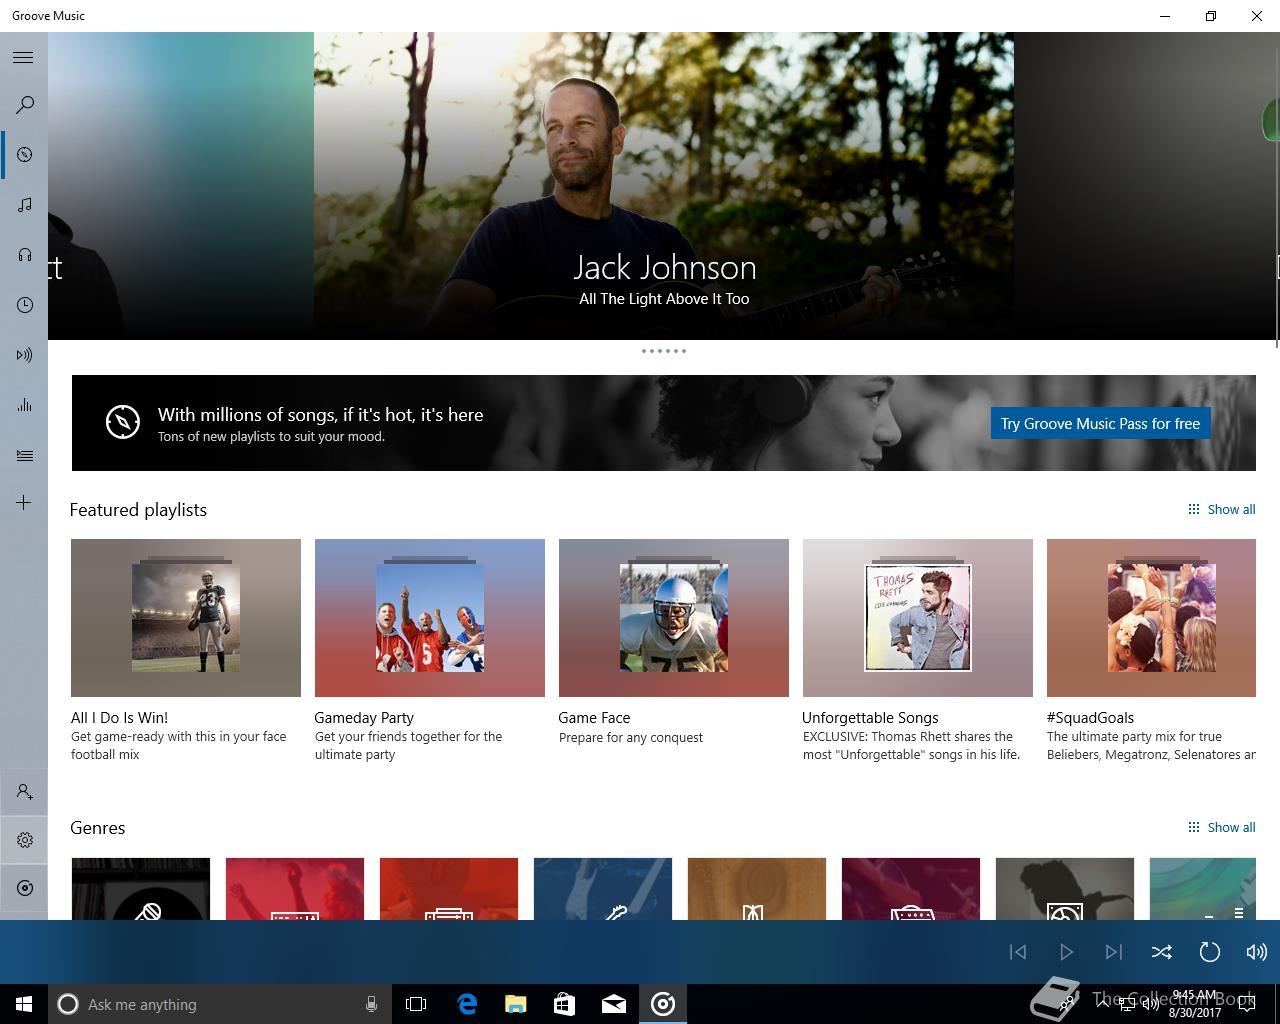Click the sign-in account icon
This screenshot has height=1024, width=1280.
tap(24, 792)
